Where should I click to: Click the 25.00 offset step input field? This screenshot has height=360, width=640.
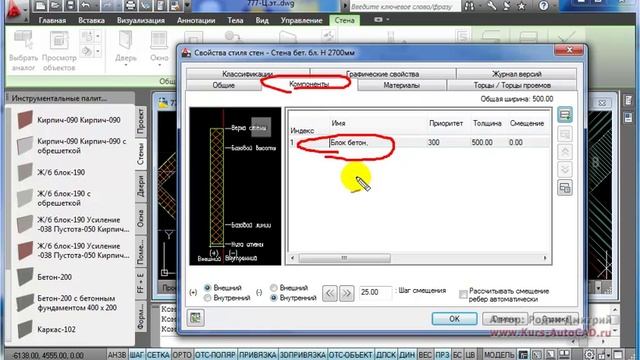[x=375, y=292]
